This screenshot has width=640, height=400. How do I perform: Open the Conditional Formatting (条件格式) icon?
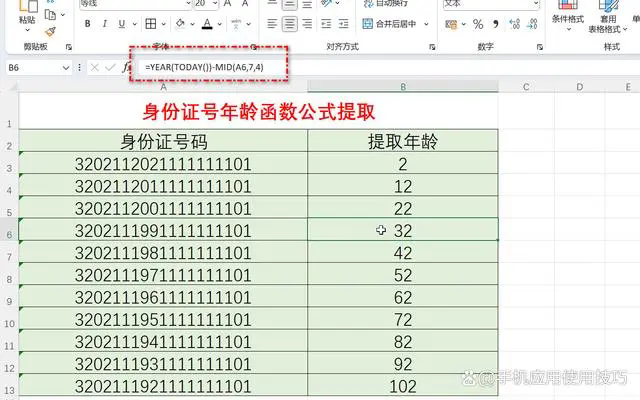coord(567,14)
